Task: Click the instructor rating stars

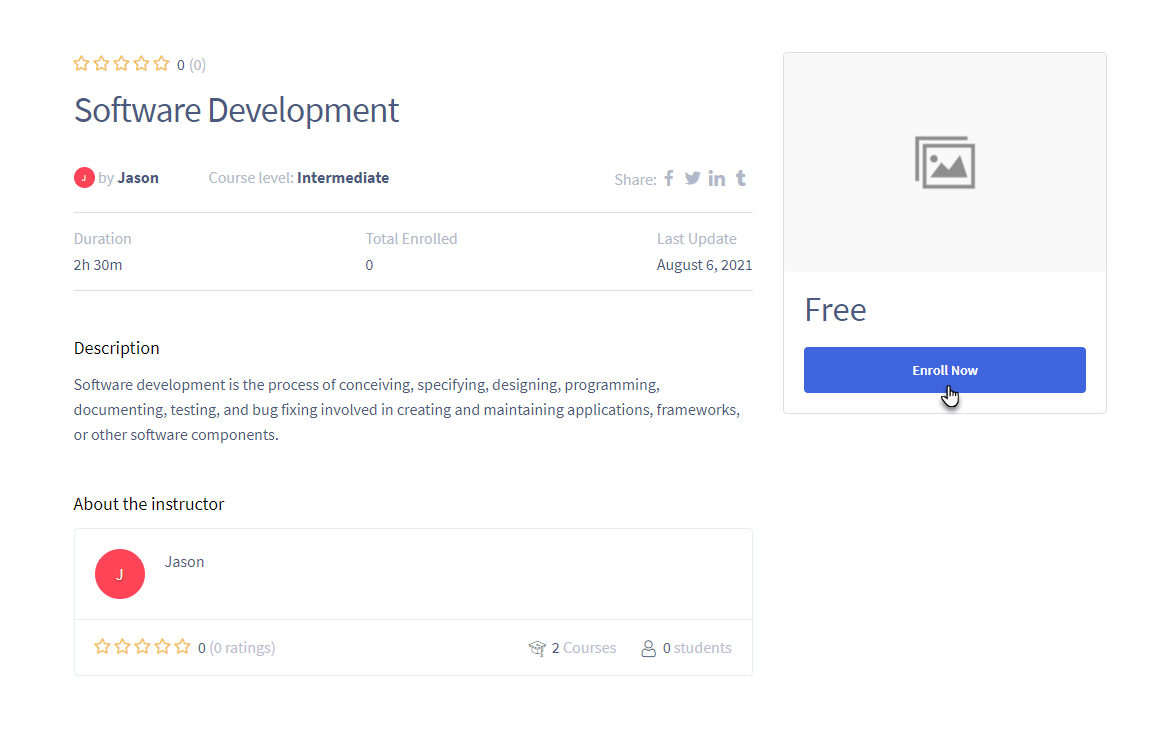Action: 142,647
